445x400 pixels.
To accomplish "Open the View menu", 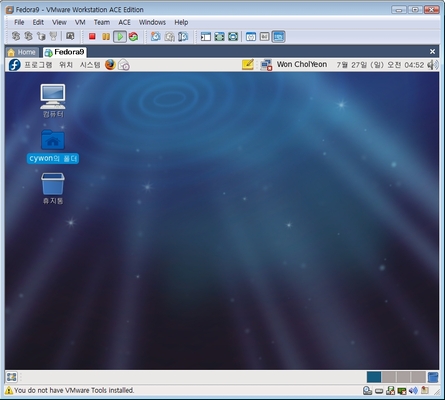I will [59, 22].
